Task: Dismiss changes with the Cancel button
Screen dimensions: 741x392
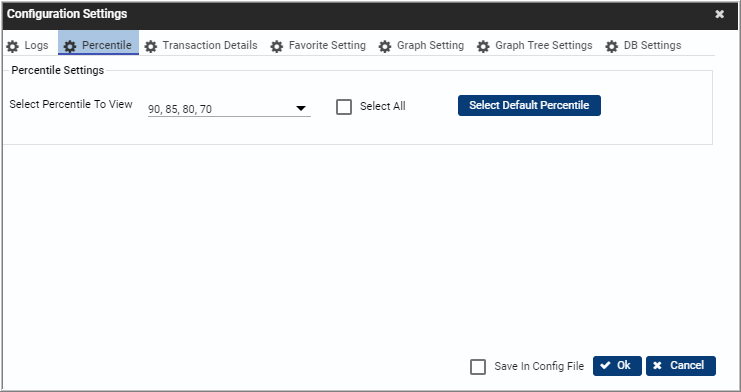Action: (681, 366)
